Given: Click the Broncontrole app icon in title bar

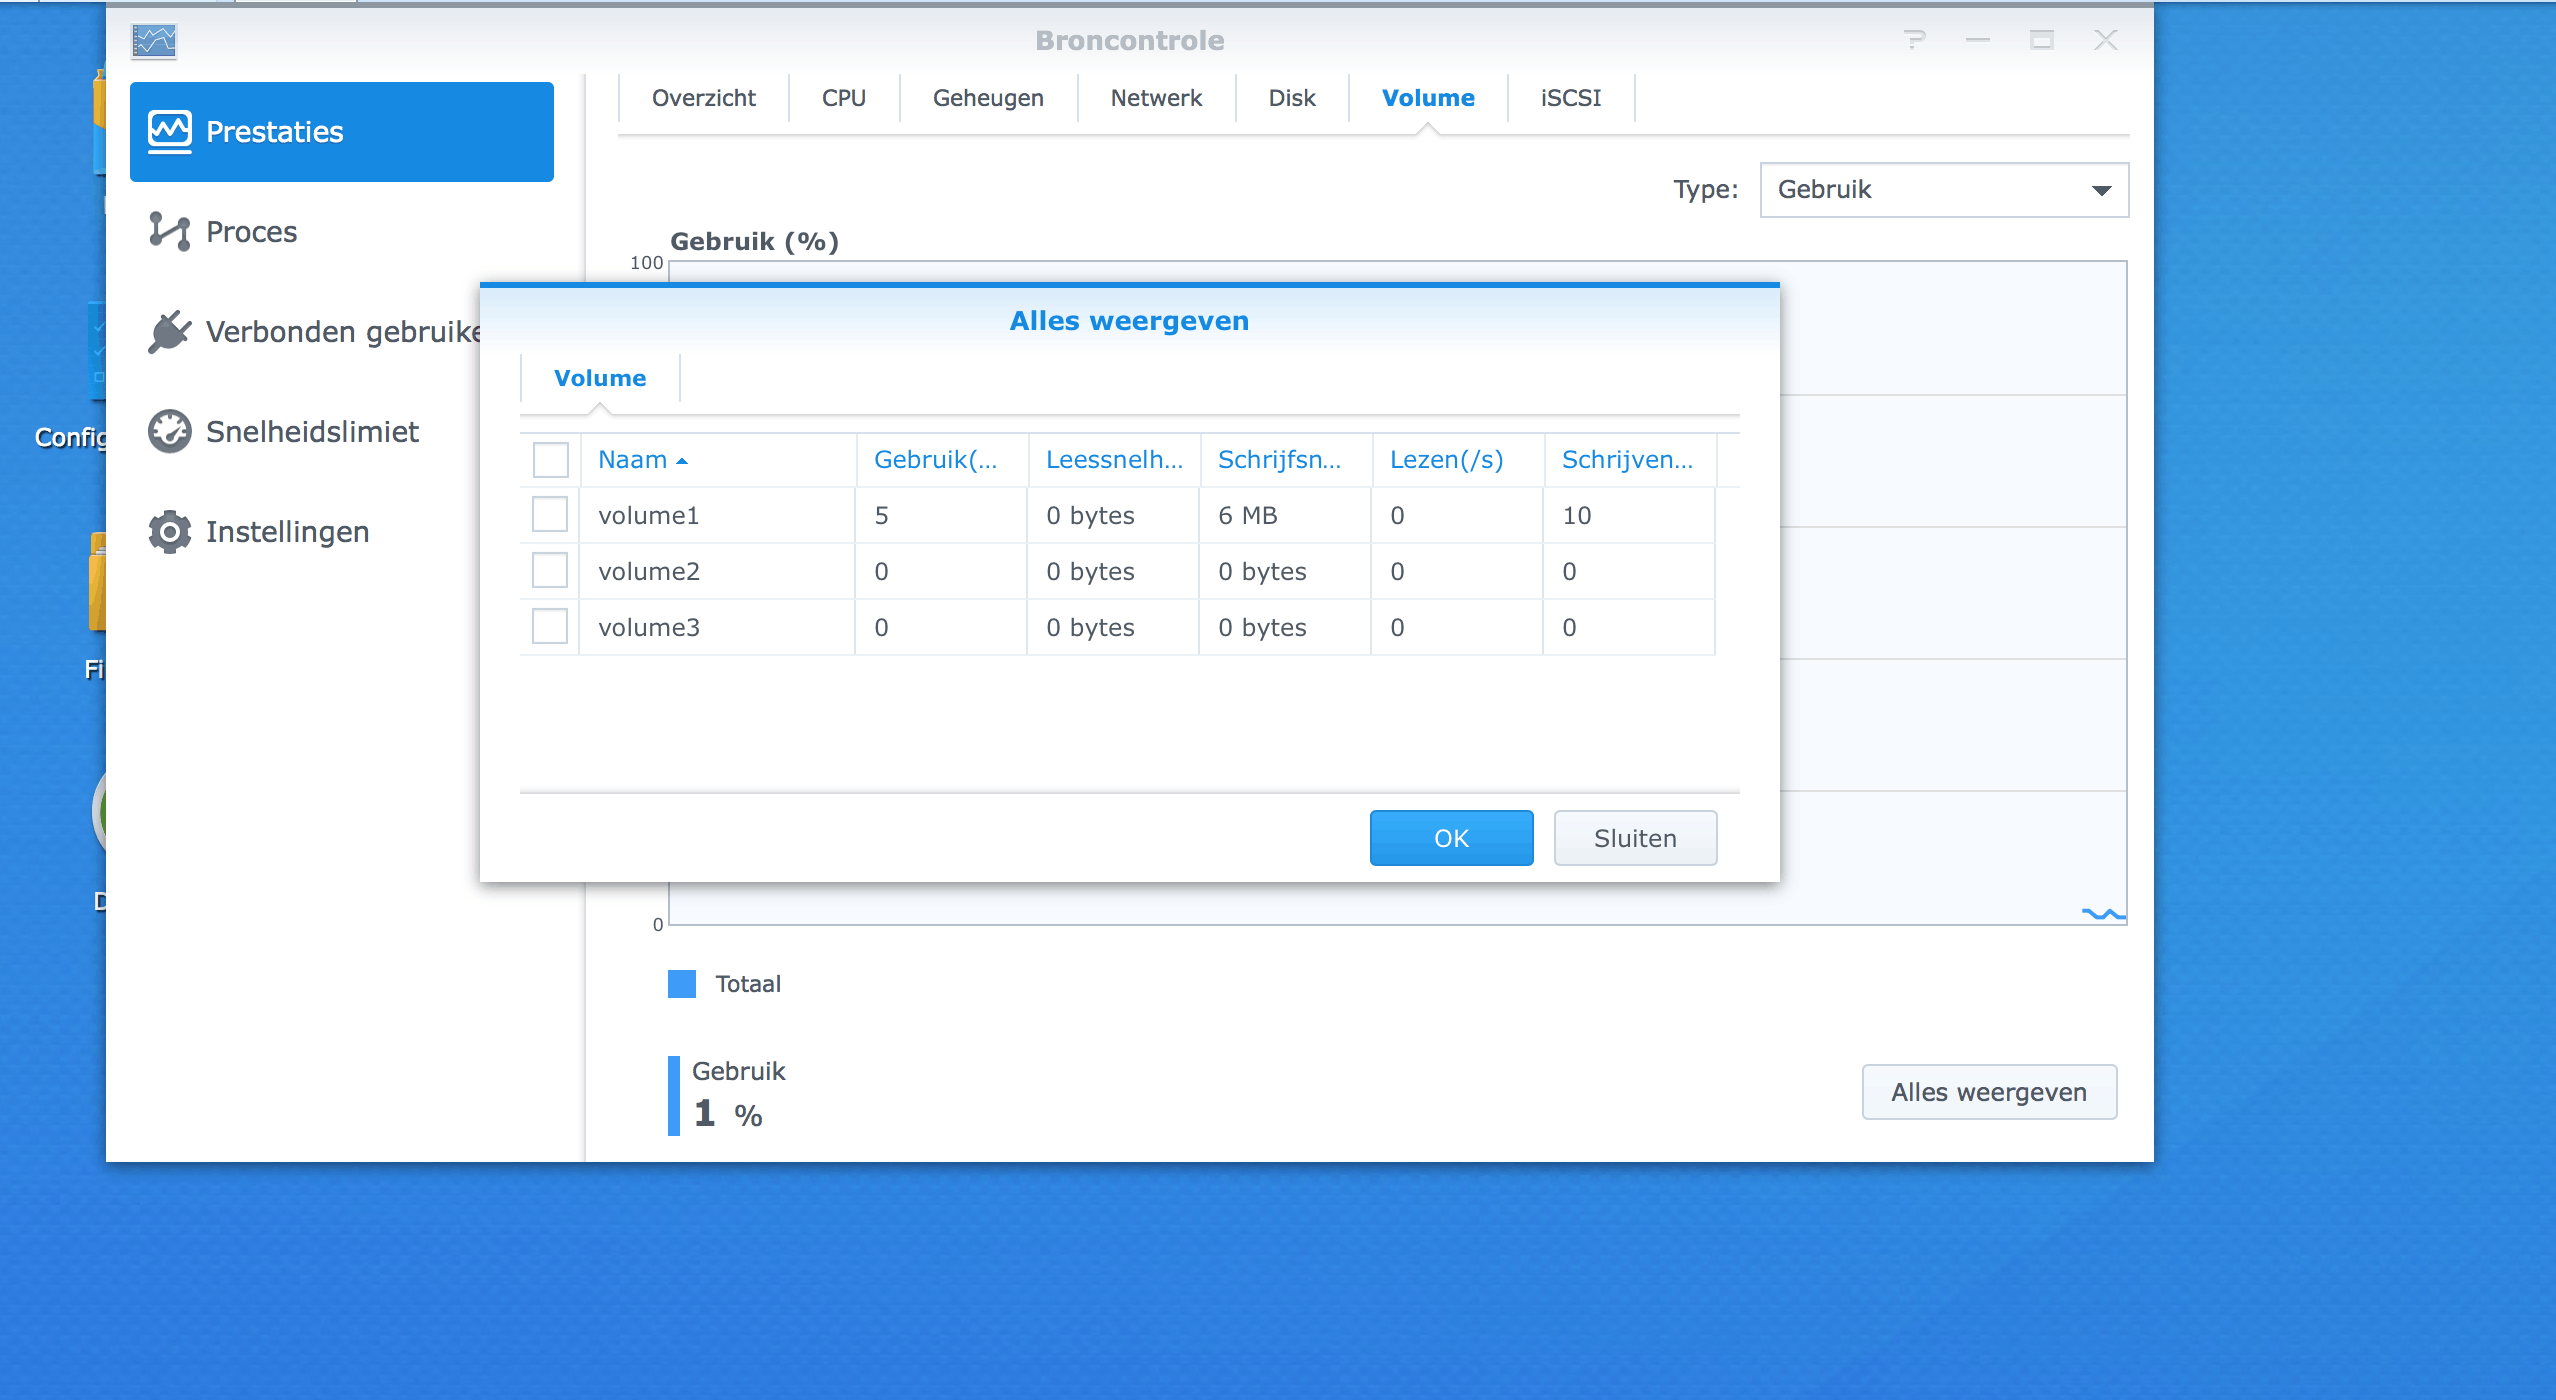Looking at the screenshot, I should click(154, 41).
